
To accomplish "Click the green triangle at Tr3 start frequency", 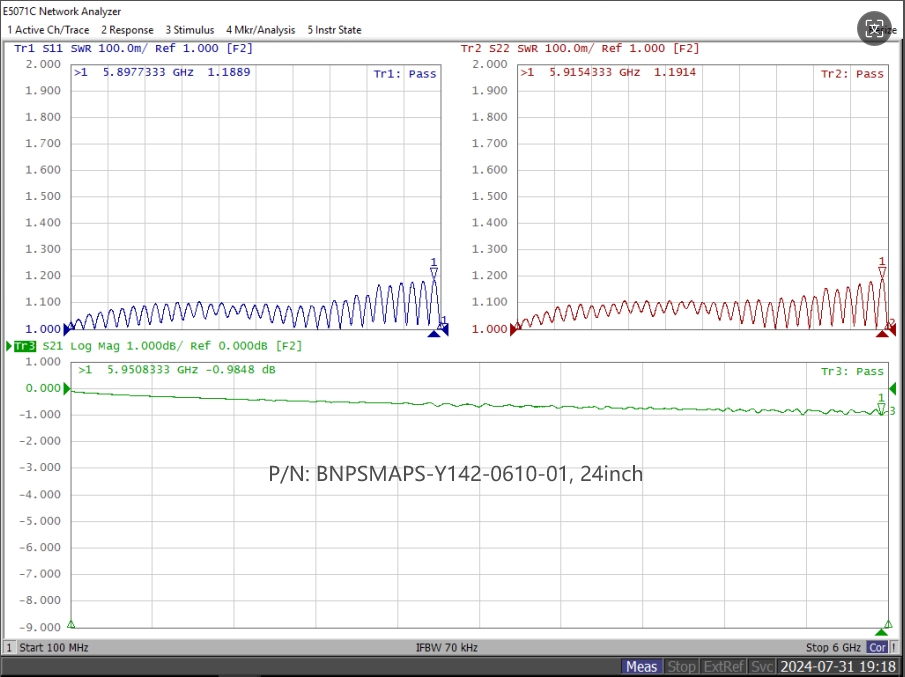I will [71, 624].
